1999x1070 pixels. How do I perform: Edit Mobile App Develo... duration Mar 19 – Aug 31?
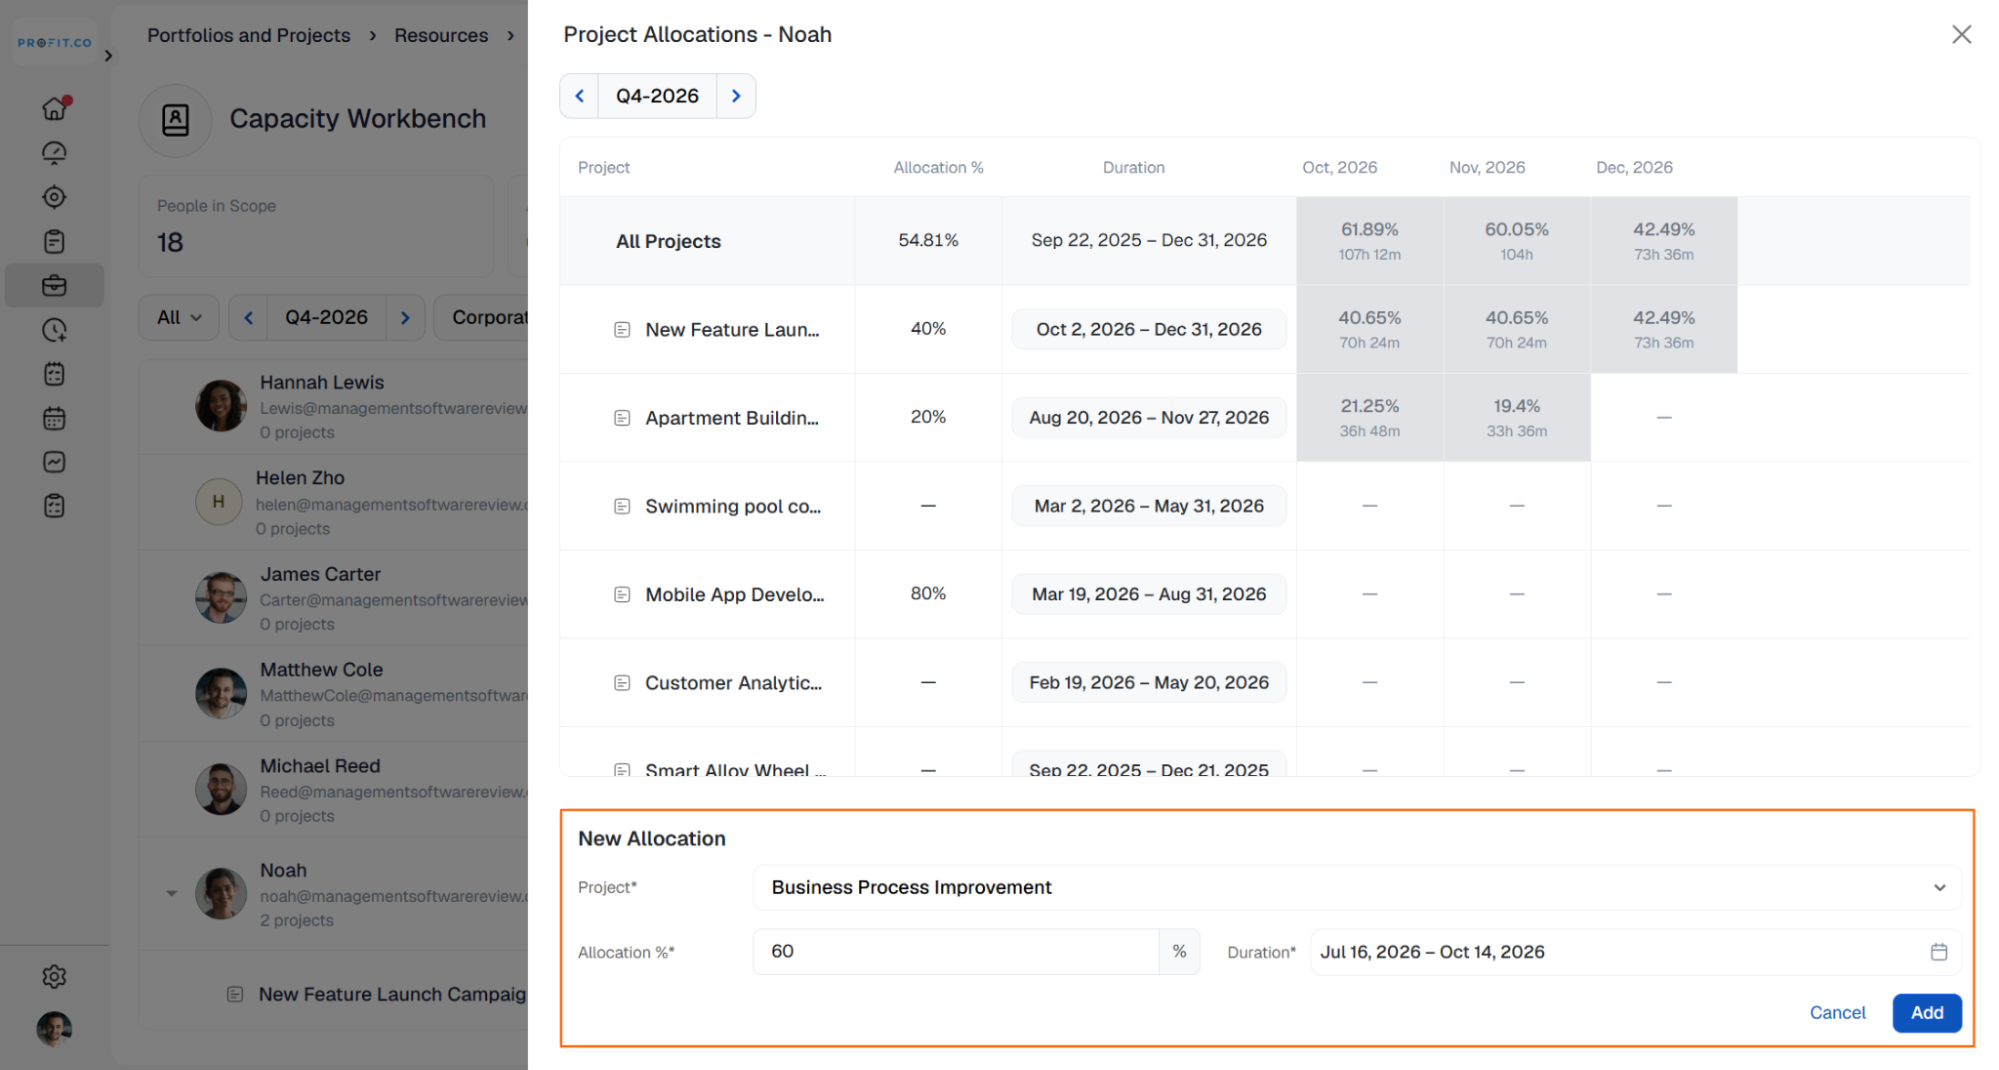click(x=1148, y=594)
